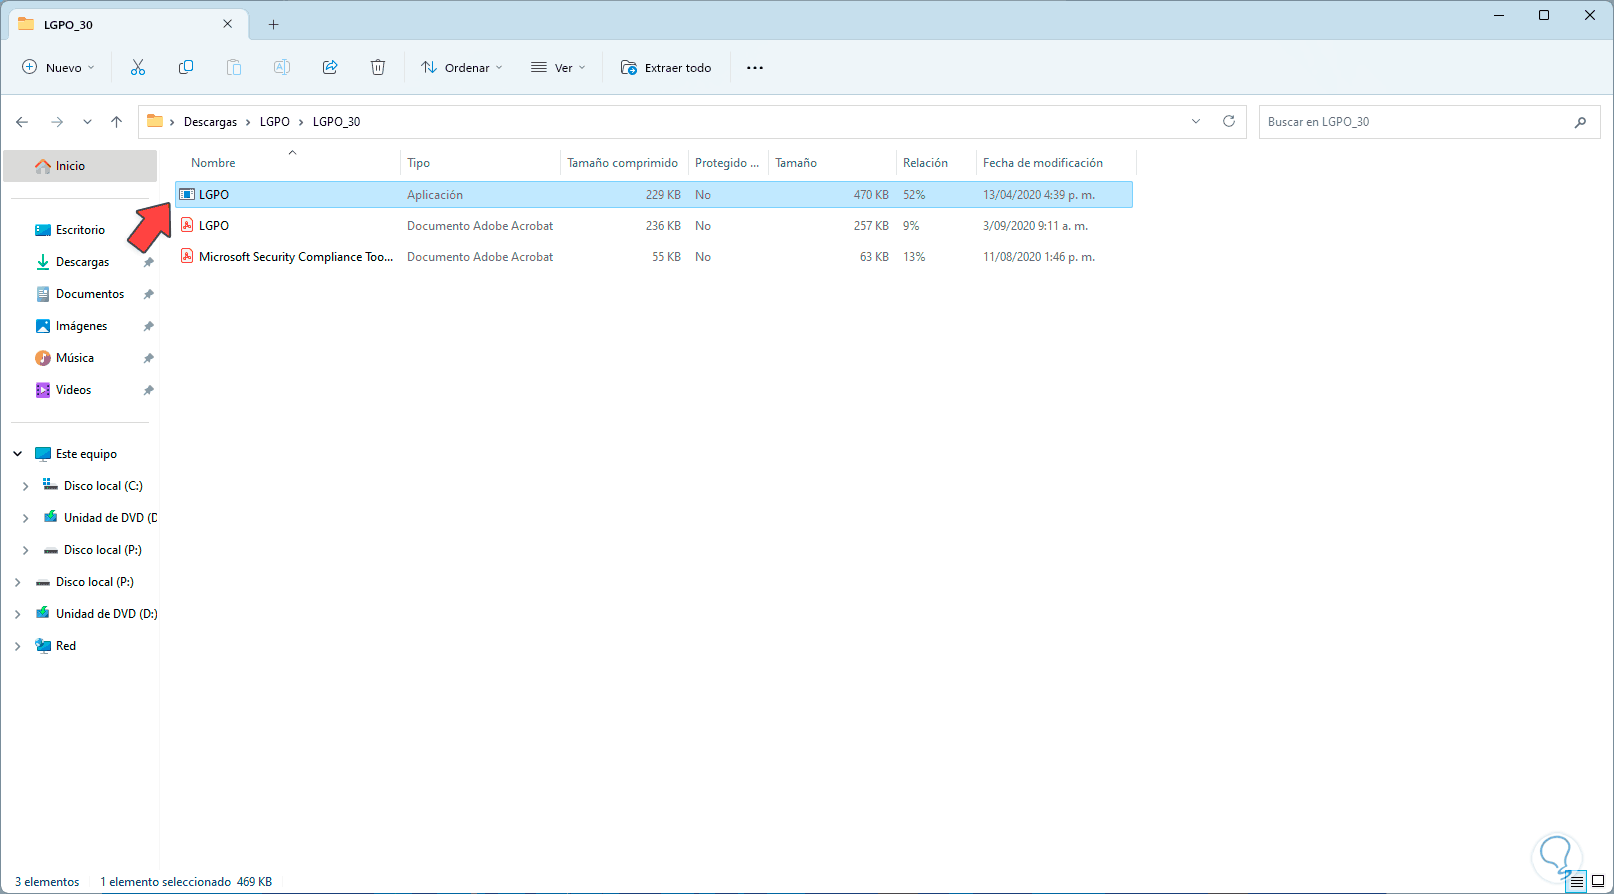Open address bar history dropdown

click(1196, 121)
